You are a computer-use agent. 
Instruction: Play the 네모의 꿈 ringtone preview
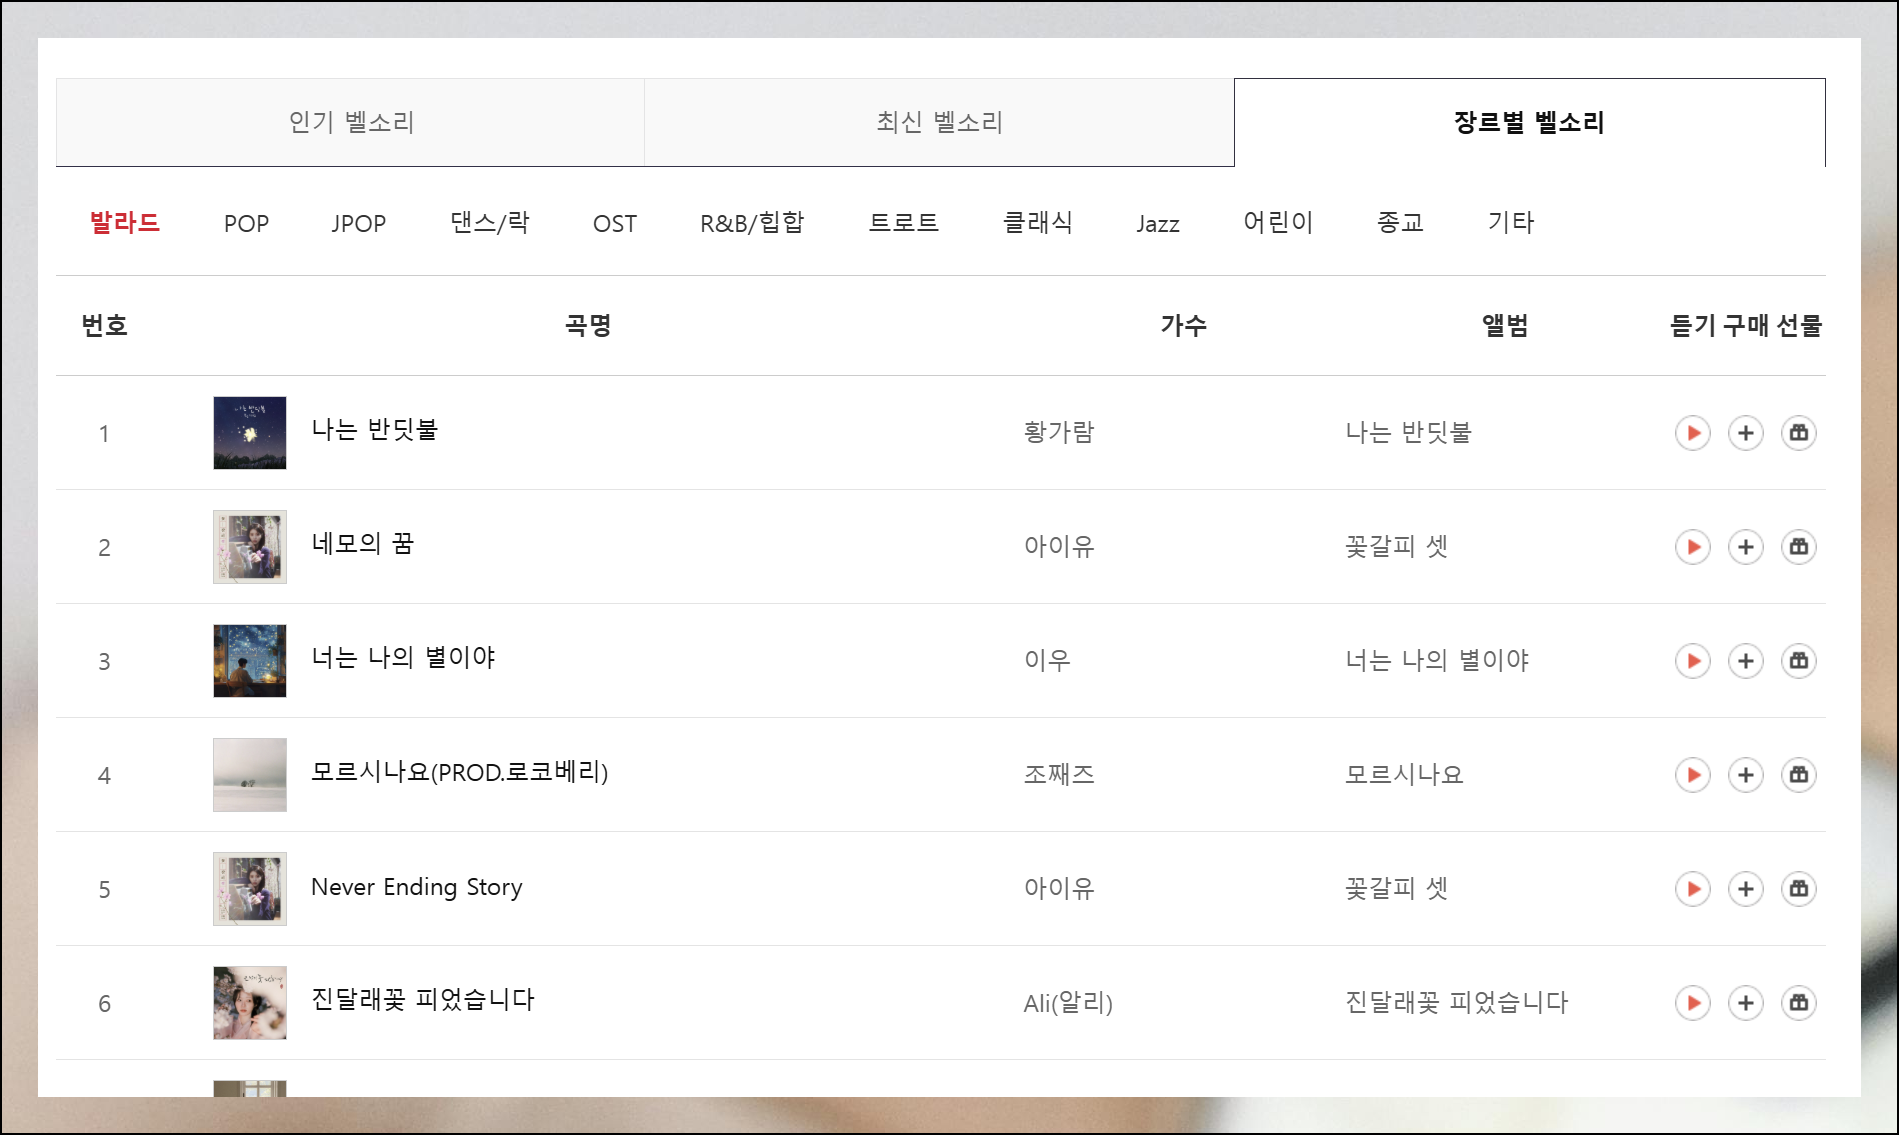[1693, 547]
